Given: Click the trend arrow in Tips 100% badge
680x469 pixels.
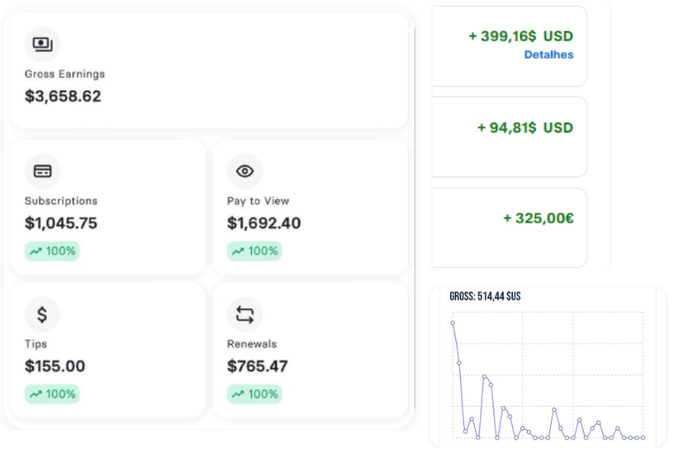Looking at the screenshot, I should tap(36, 394).
